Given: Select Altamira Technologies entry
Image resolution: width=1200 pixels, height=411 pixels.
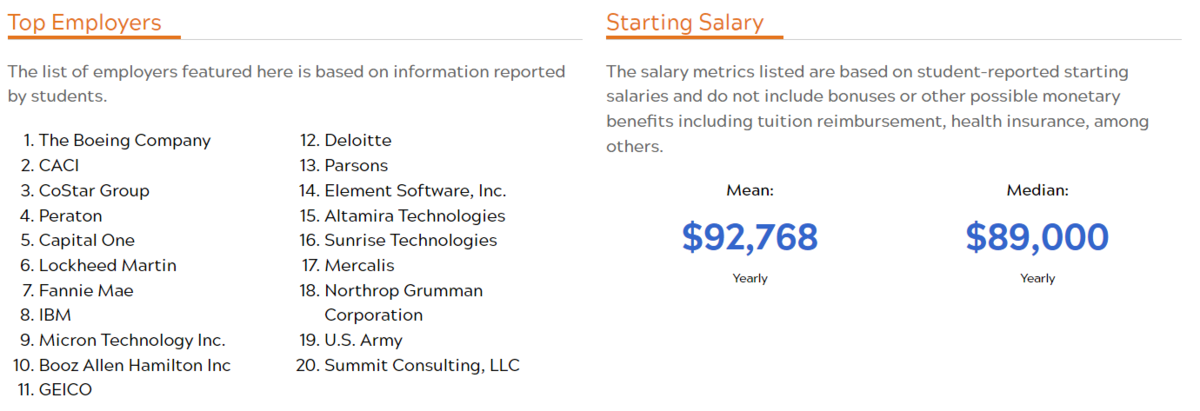Looking at the screenshot, I should point(415,215).
